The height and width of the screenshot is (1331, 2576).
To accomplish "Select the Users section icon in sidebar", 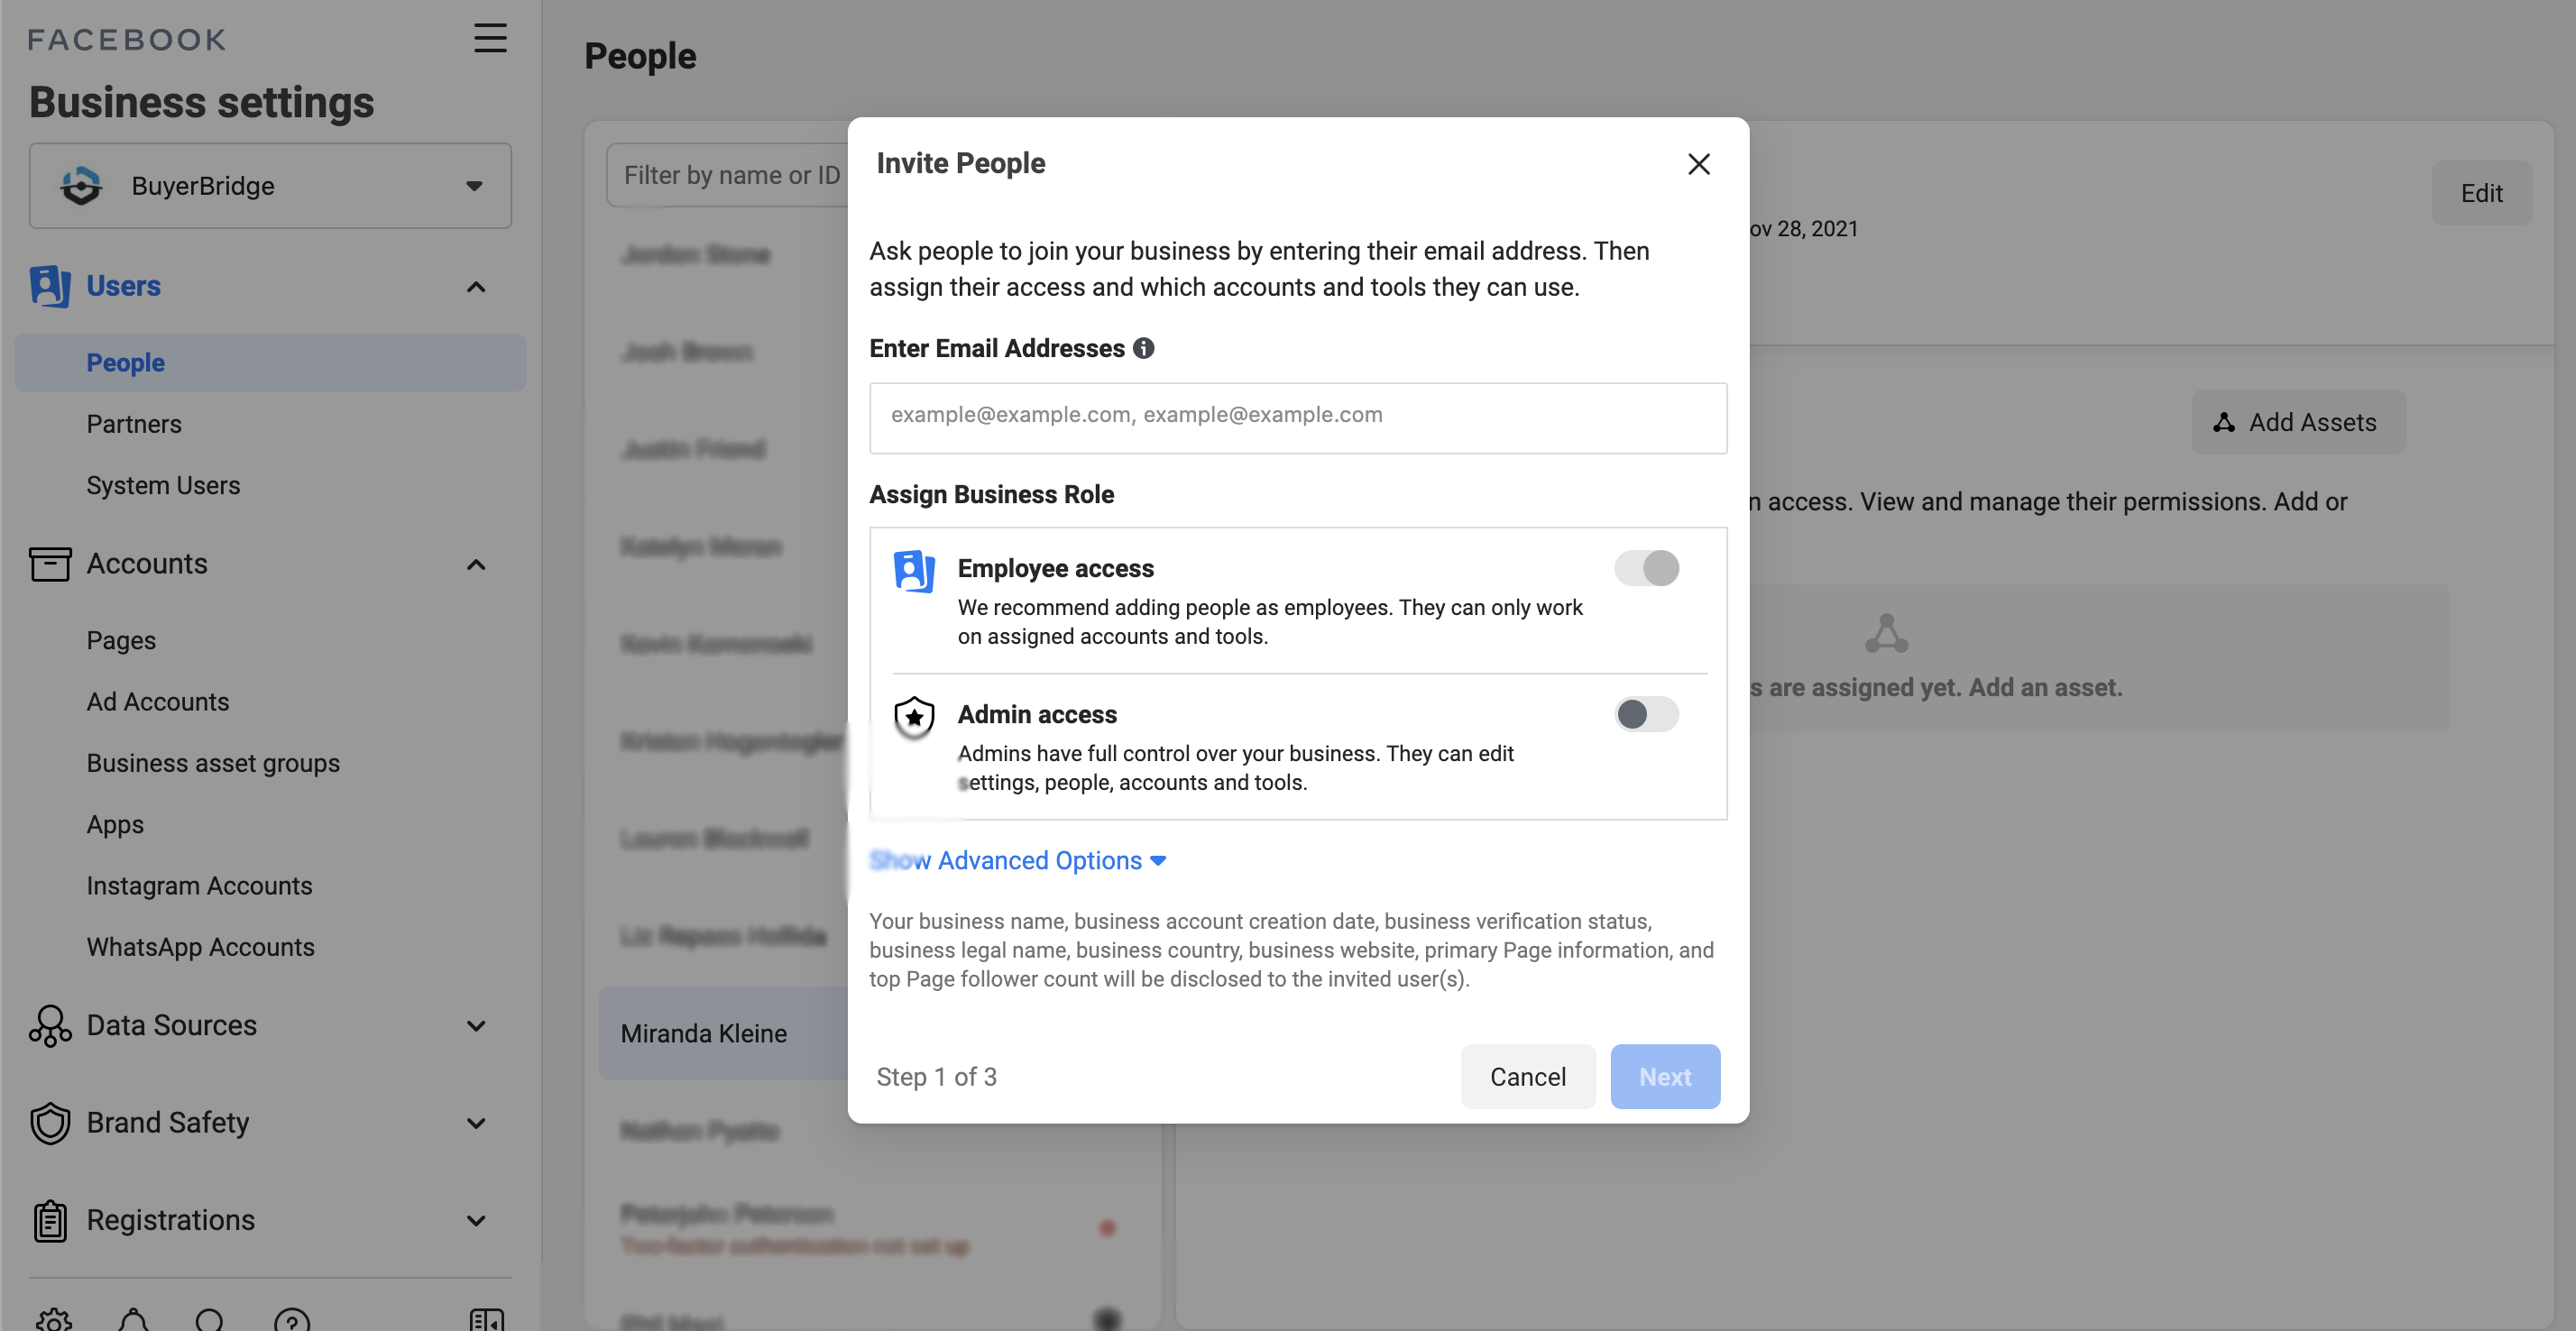I will [48, 286].
